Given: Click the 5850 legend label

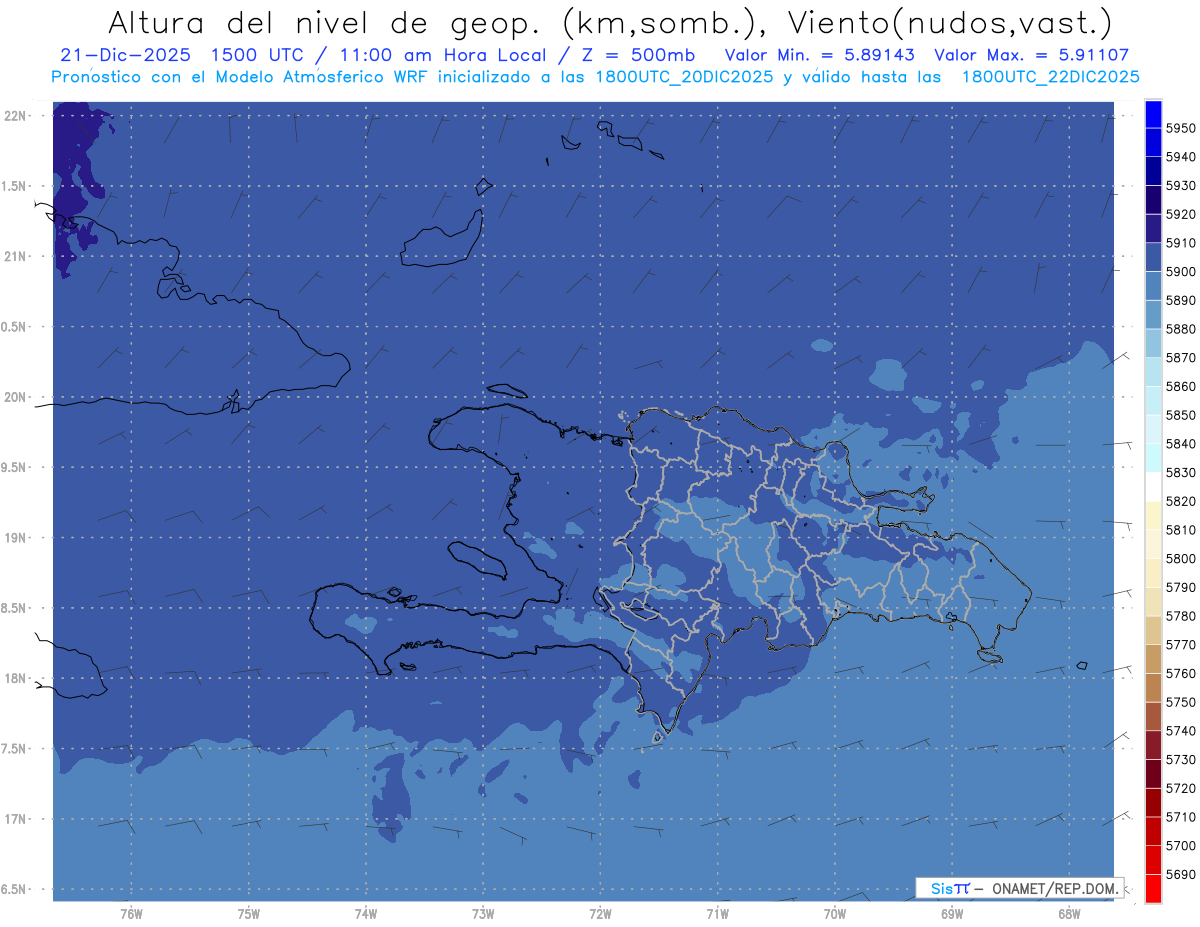Looking at the screenshot, I should pyautogui.click(x=1180, y=415).
